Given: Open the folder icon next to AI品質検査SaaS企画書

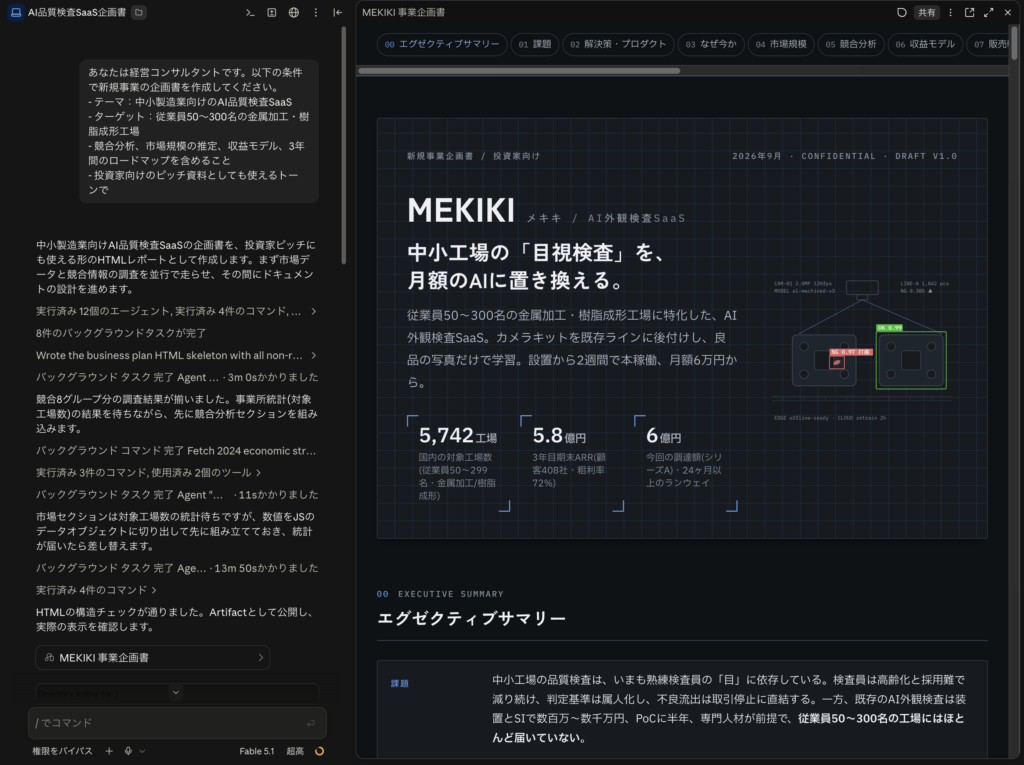Looking at the screenshot, I should click(138, 12).
